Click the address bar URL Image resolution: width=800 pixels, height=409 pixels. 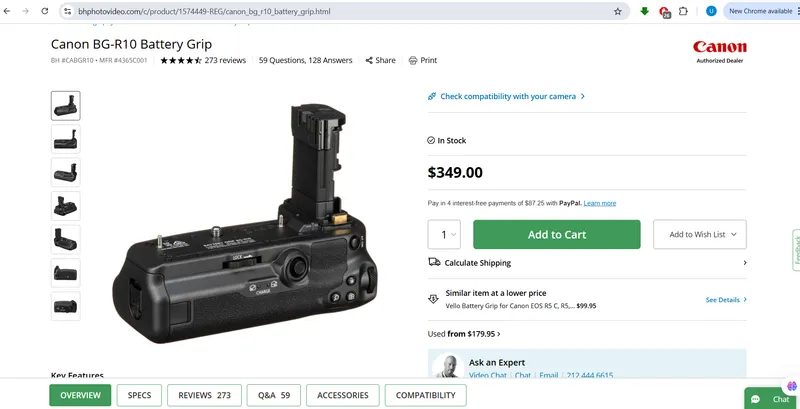pos(204,11)
